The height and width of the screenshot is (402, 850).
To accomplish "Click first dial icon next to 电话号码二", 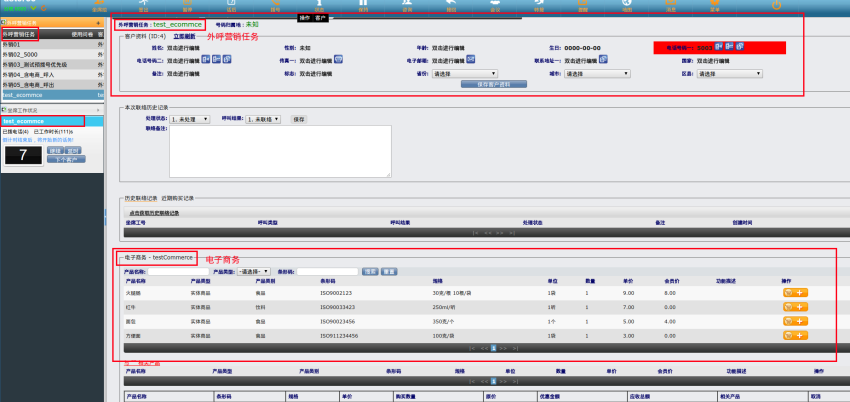I will point(206,59).
